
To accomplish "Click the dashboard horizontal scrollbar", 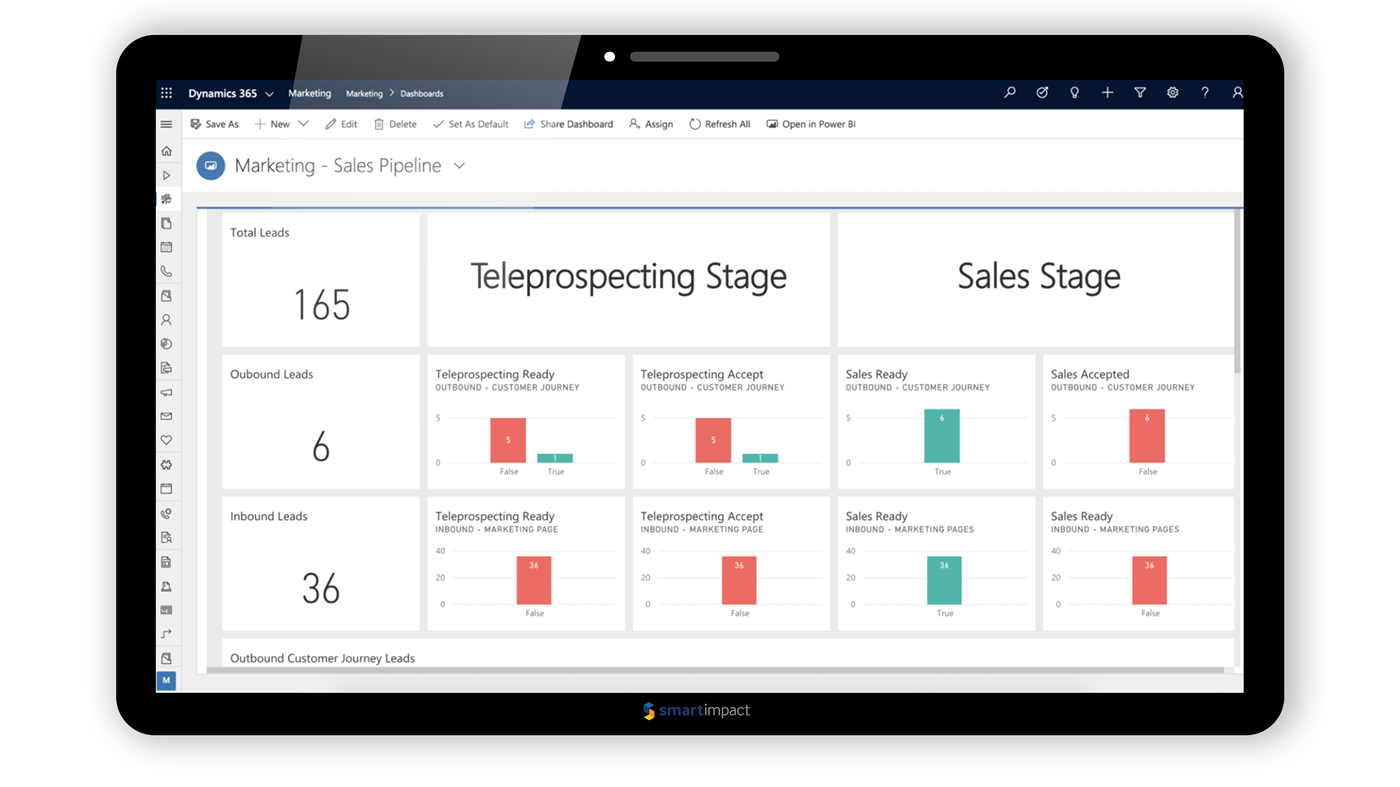I will [715, 670].
